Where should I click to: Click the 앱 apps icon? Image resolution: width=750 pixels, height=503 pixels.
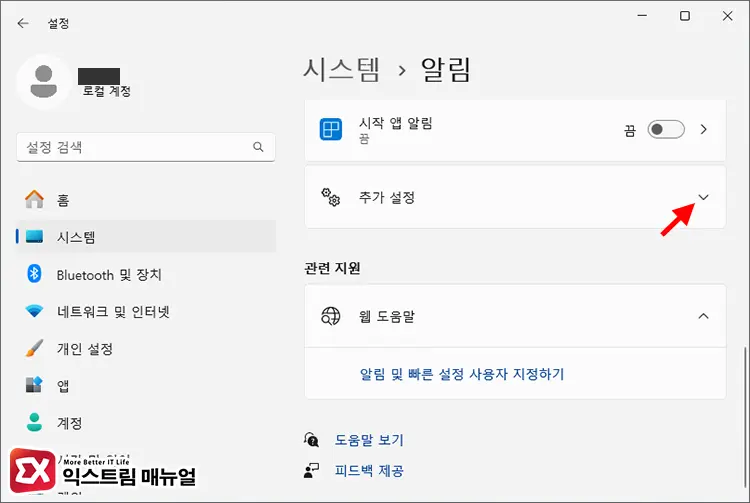click(x=34, y=385)
